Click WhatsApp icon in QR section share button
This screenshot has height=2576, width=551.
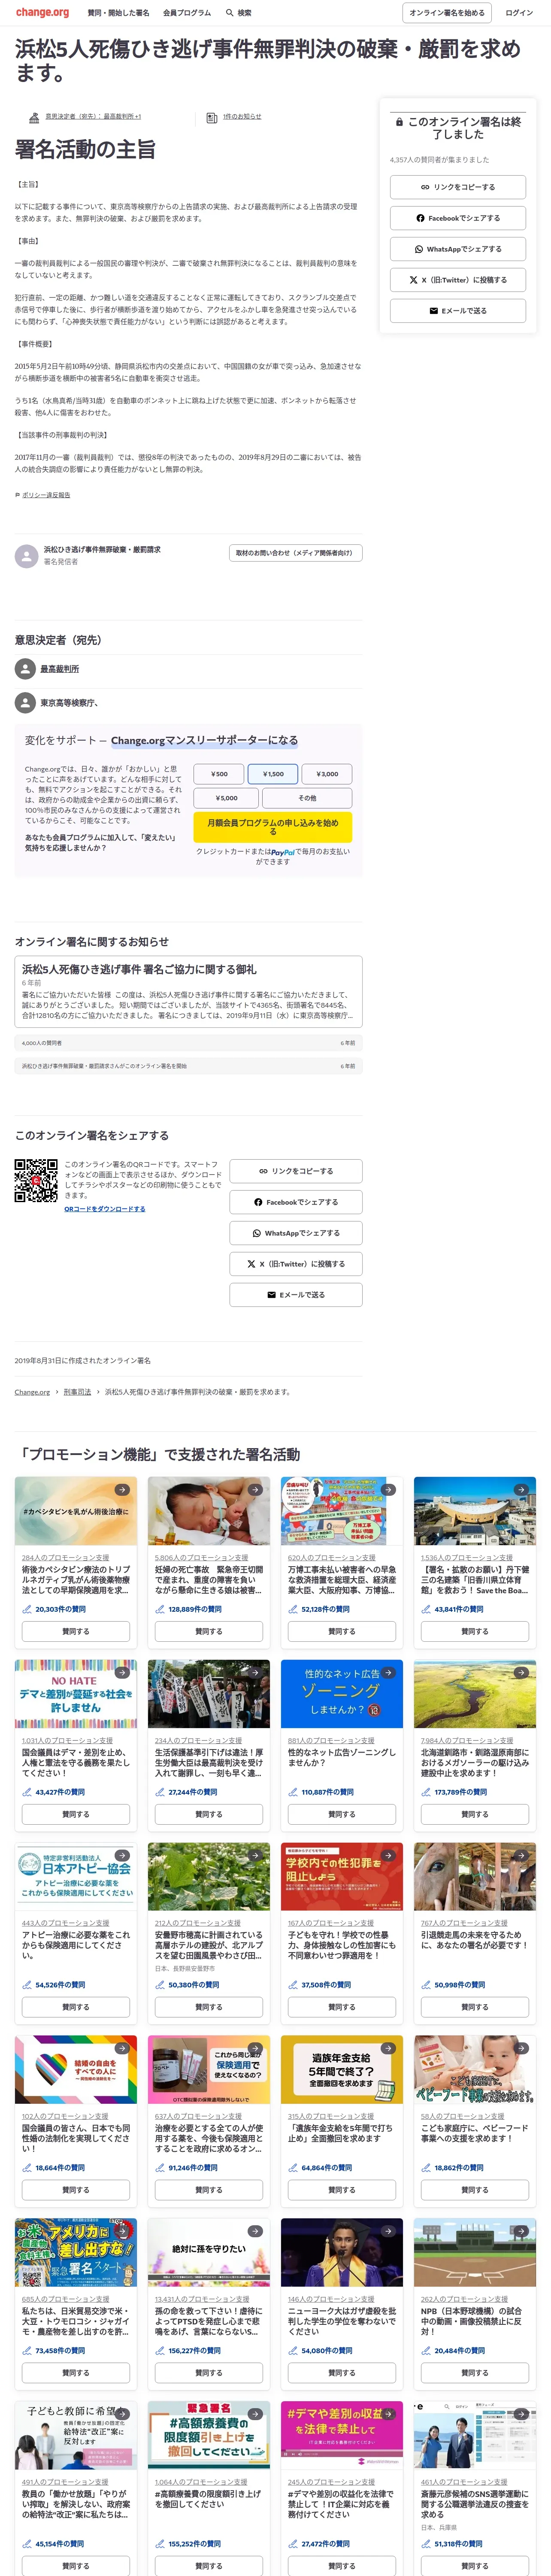pos(257,1233)
